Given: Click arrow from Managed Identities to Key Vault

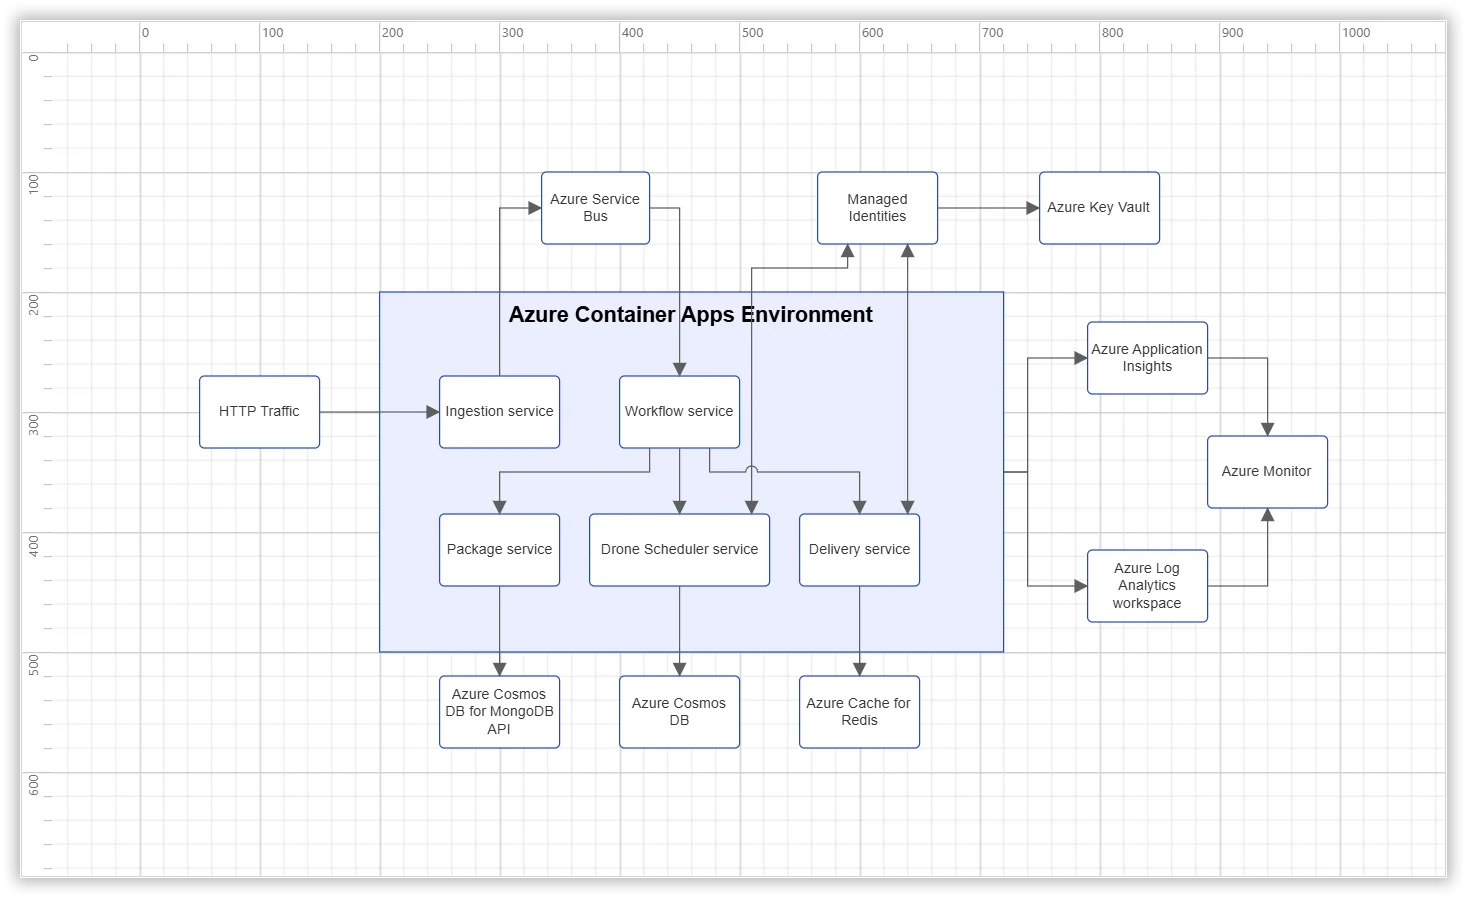Looking at the screenshot, I should tap(985, 208).
